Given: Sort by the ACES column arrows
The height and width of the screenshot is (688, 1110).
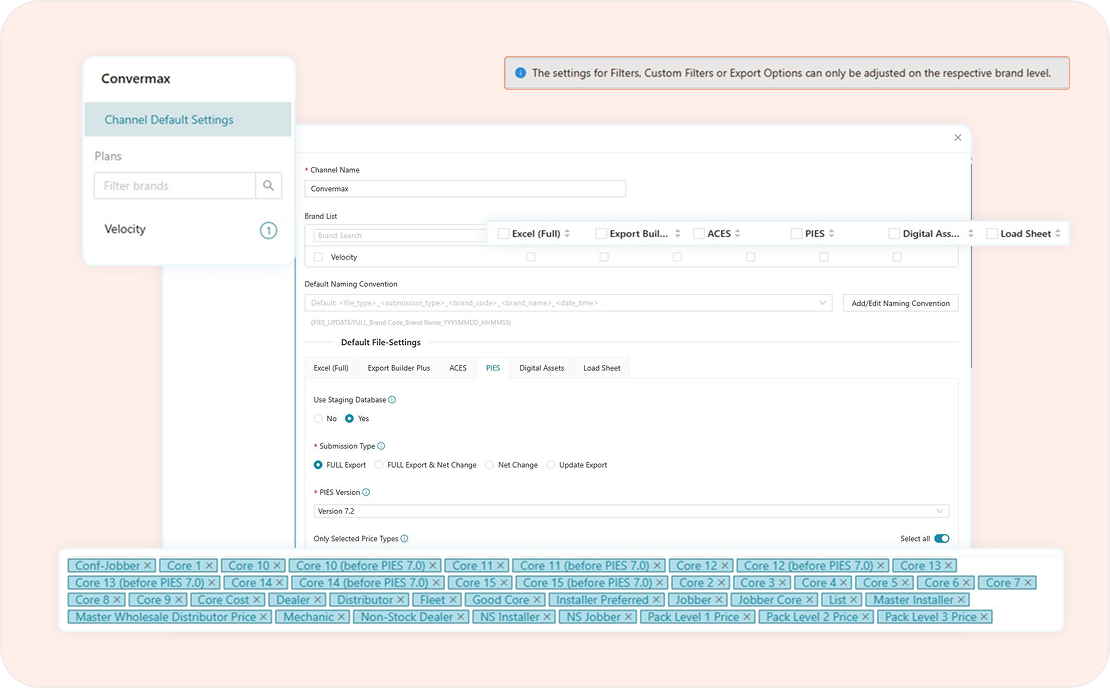Looking at the screenshot, I should [738, 234].
